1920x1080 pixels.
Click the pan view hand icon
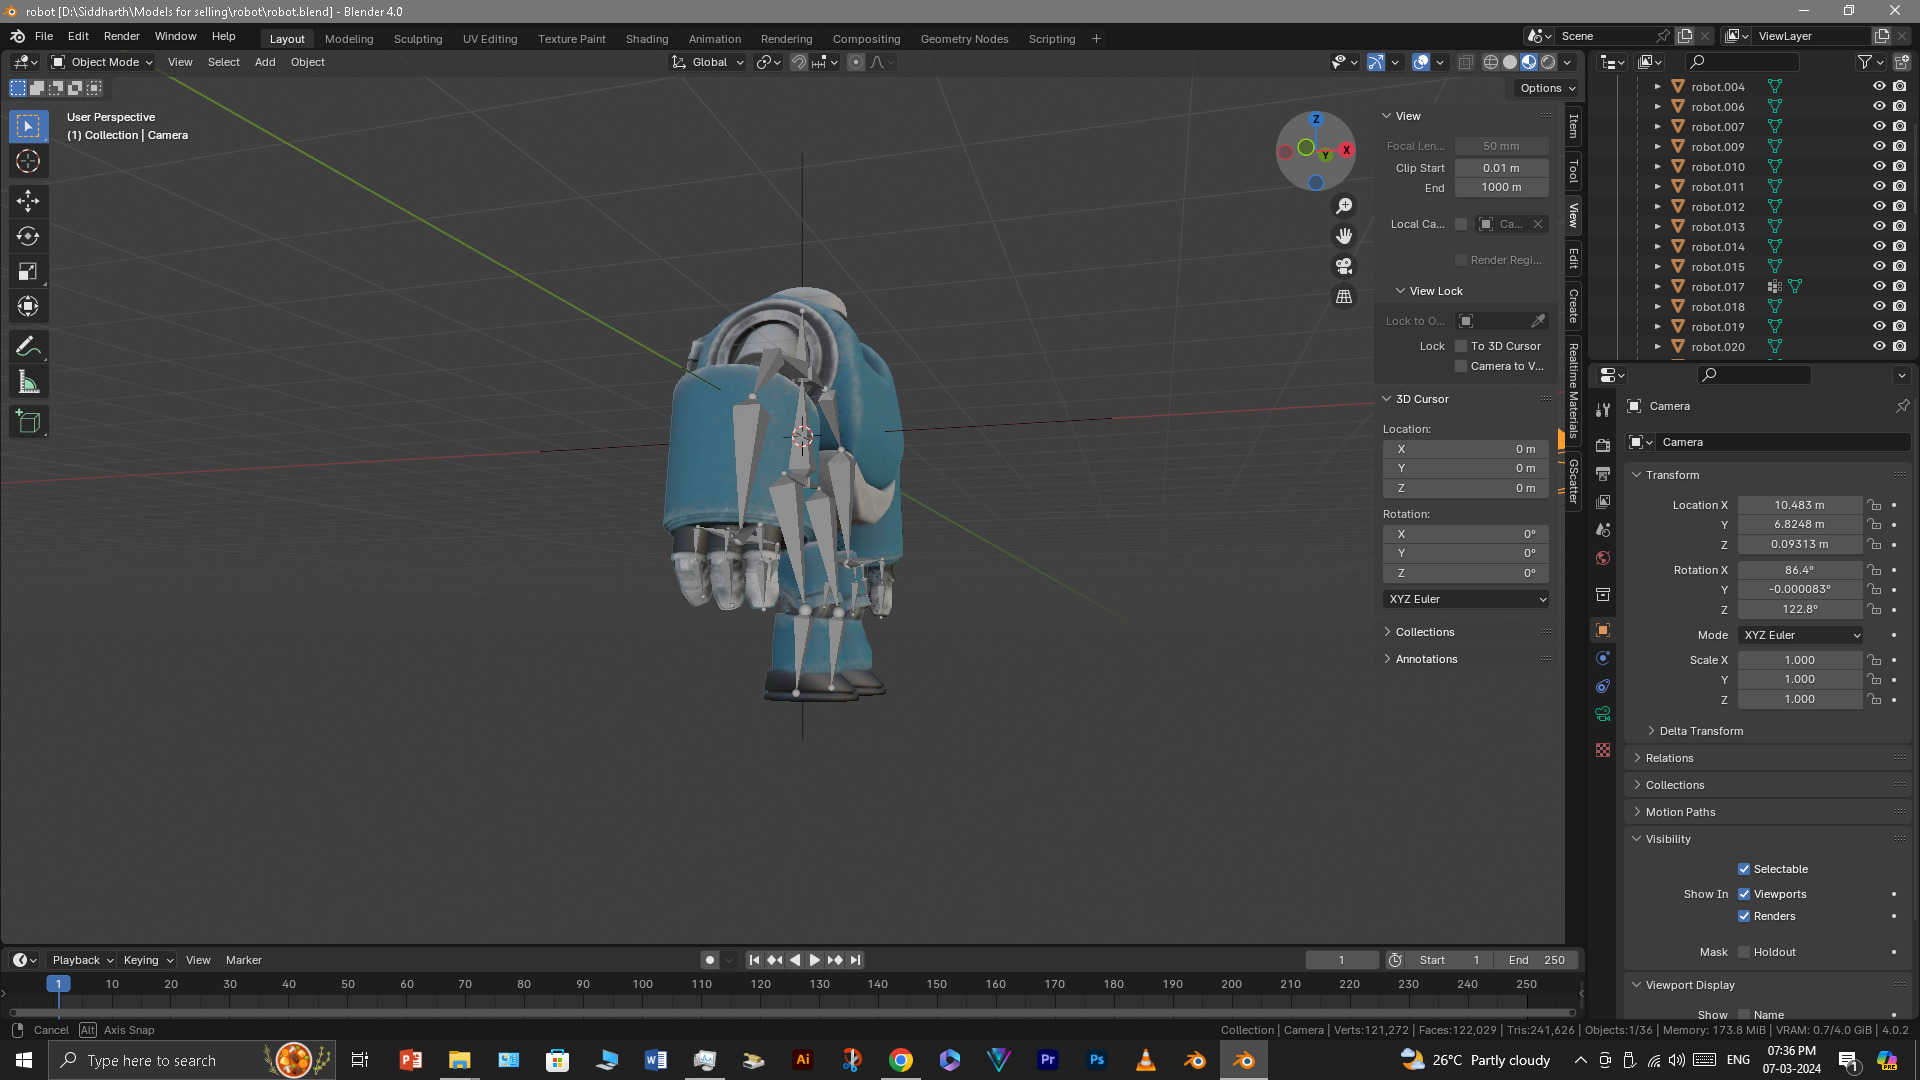(1344, 236)
